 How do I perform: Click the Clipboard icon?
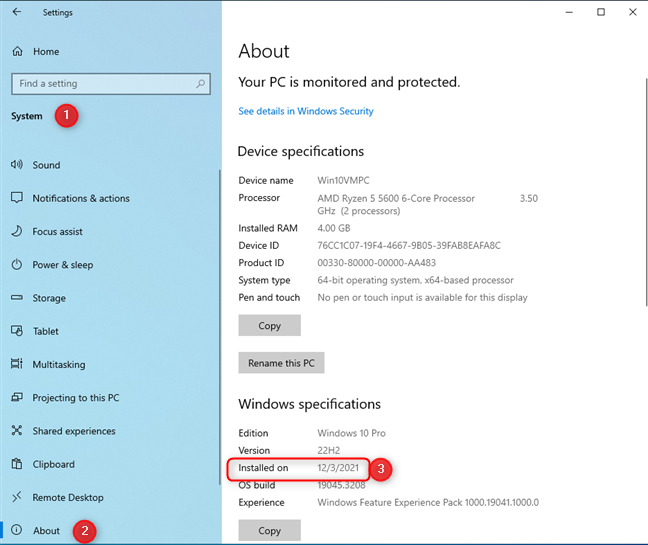click(17, 464)
